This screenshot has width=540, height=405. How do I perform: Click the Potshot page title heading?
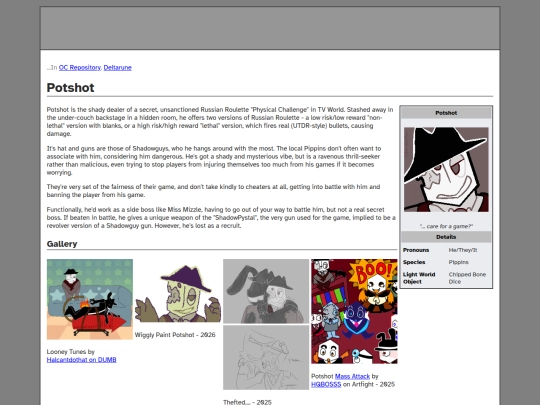[71, 87]
